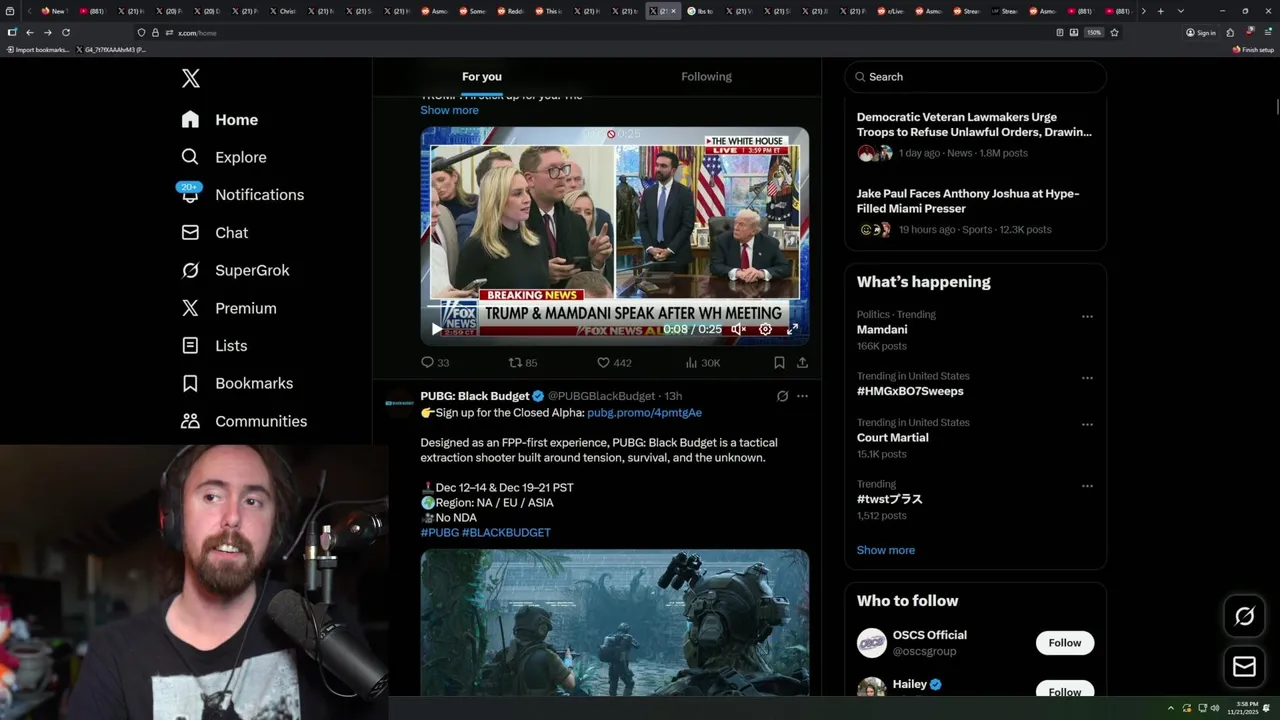Follow OSCS Official

coord(1064,643)
